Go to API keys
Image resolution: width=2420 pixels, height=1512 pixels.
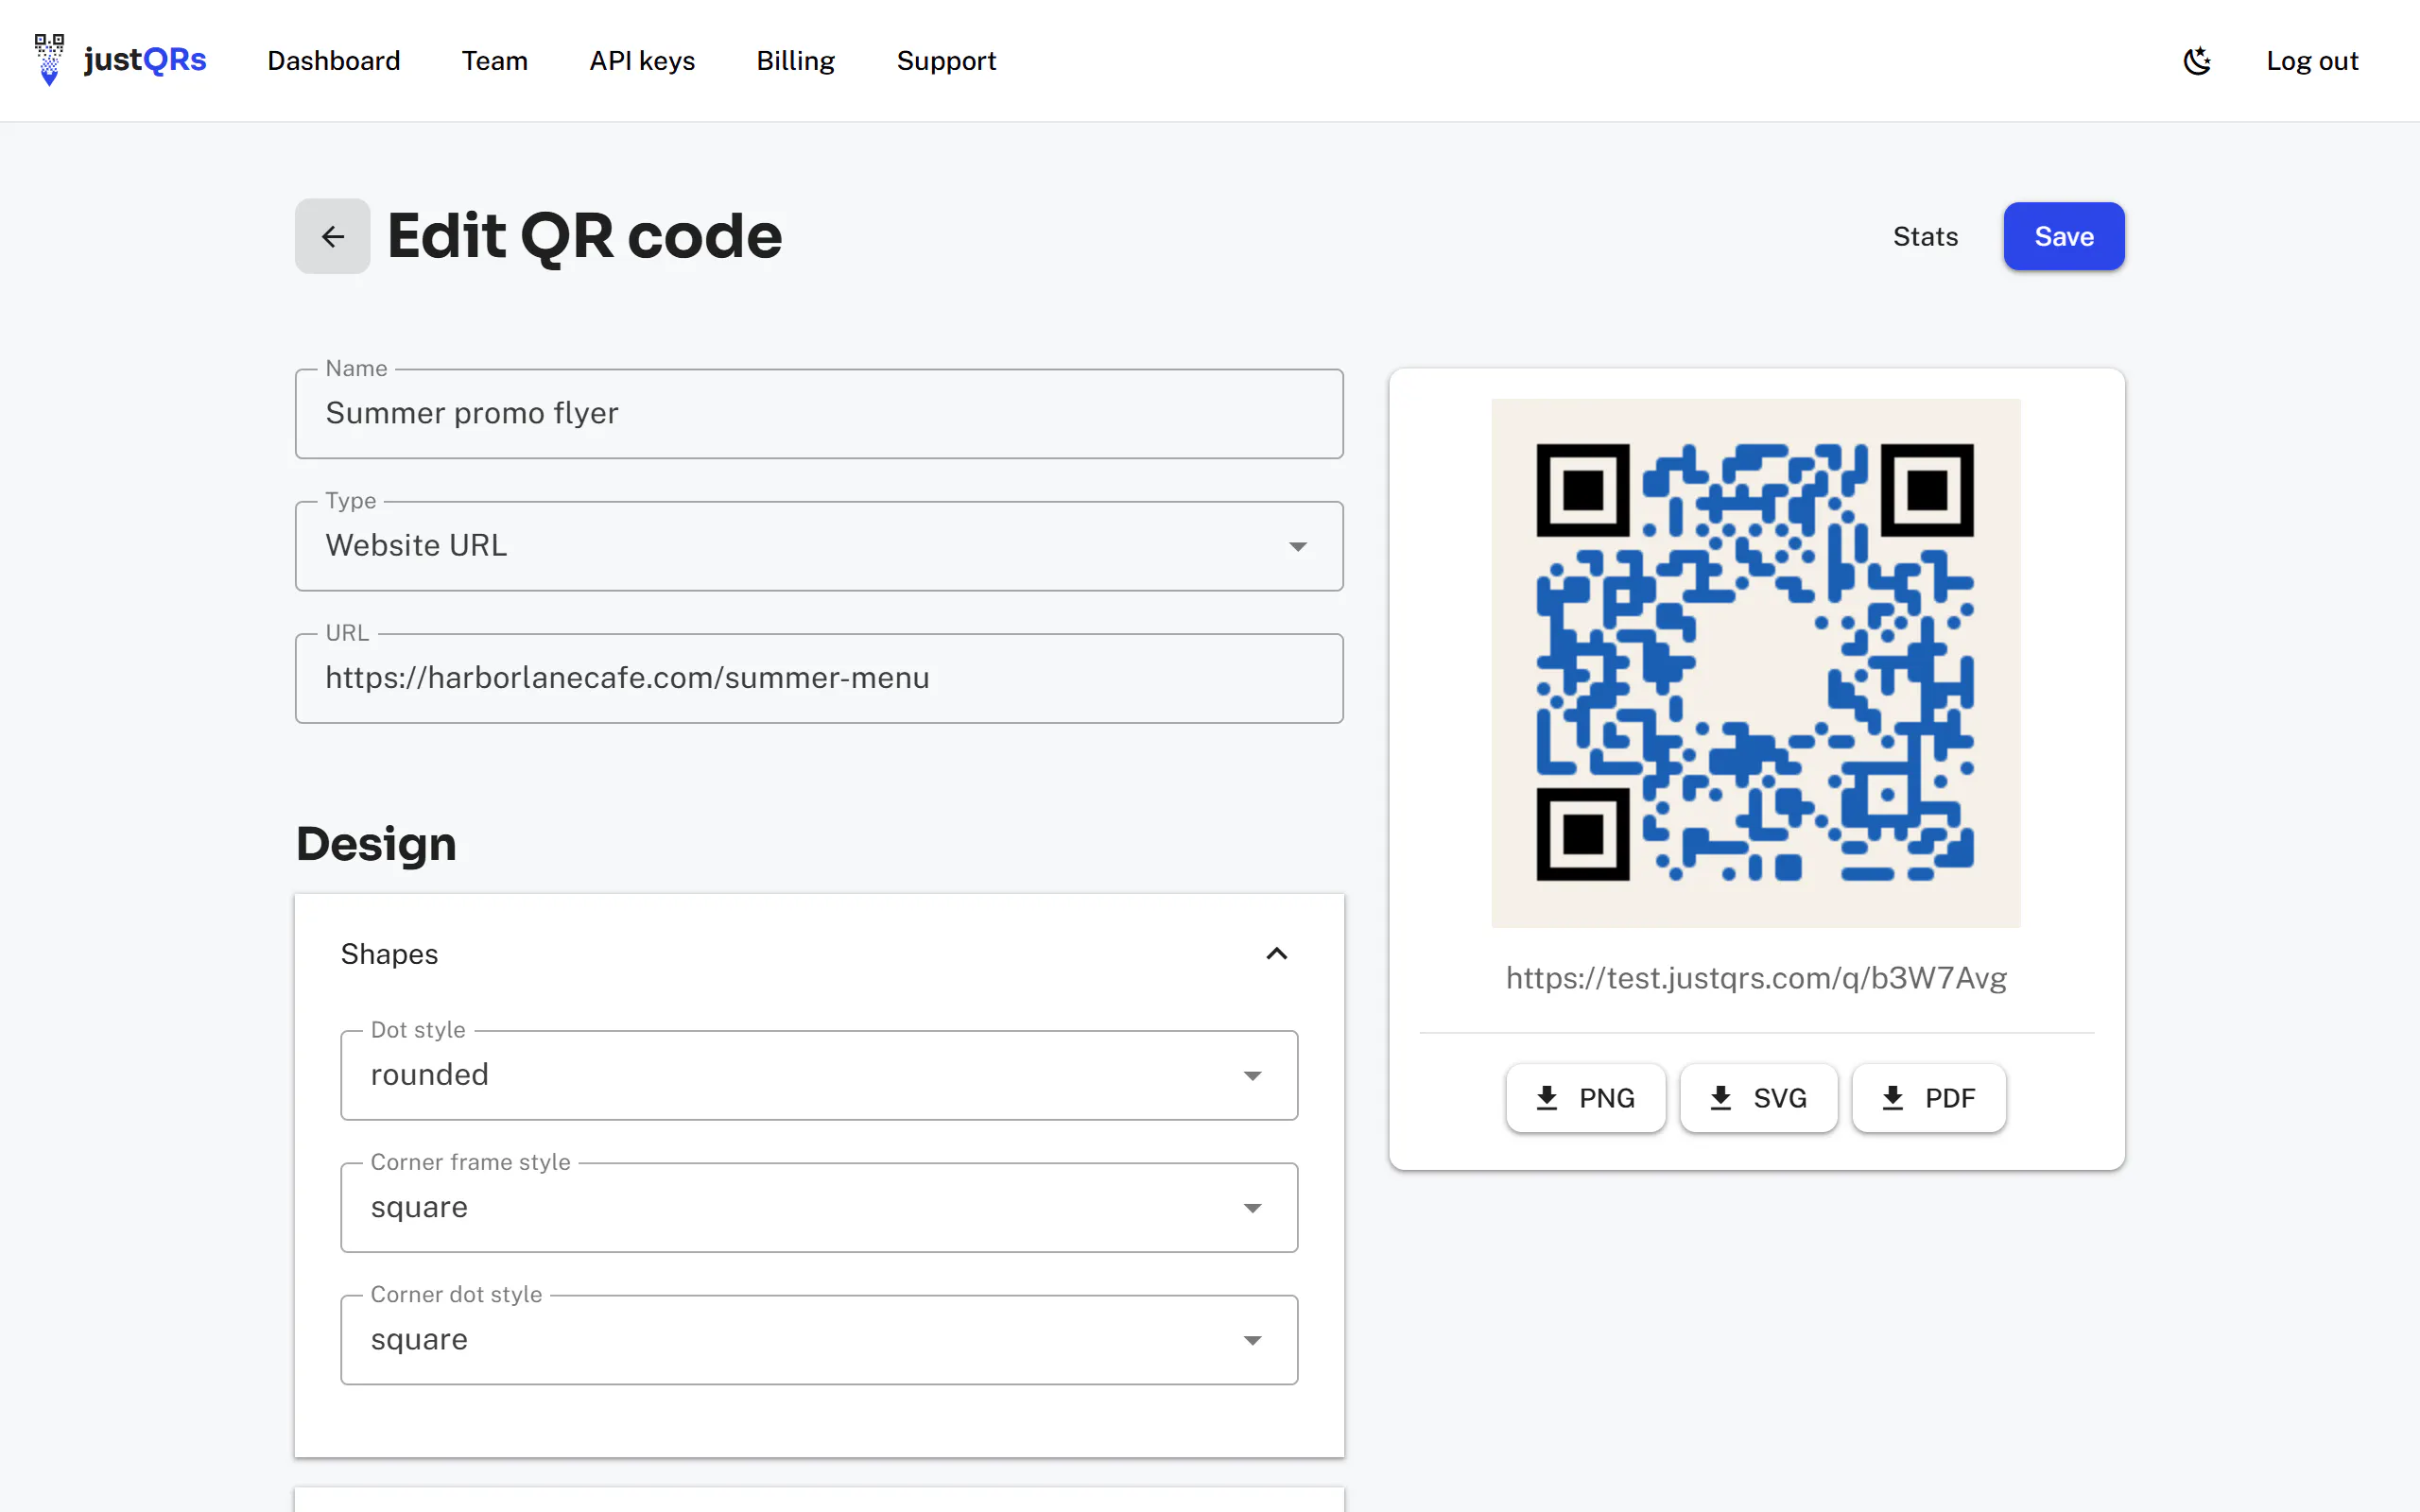coord(642,61)
